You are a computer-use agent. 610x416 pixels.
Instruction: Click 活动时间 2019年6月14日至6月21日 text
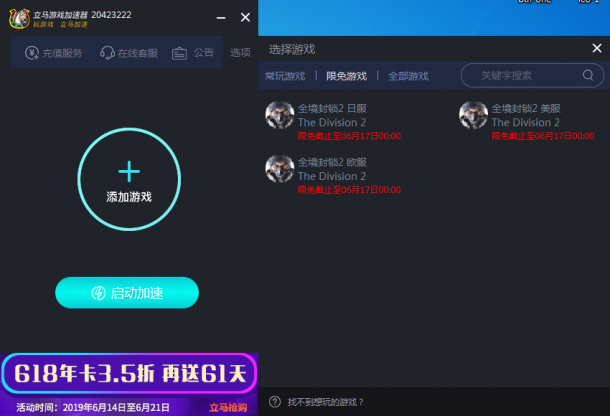93,407
